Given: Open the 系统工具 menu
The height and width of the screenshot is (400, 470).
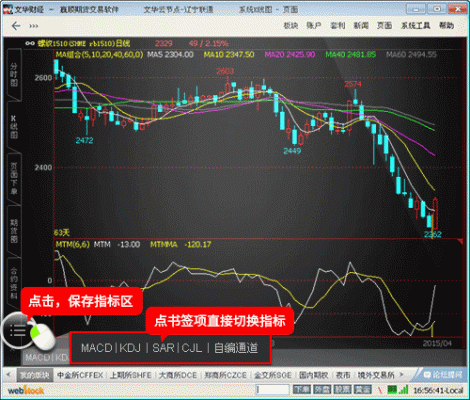Looking at the screenshot, I should 415,25.
